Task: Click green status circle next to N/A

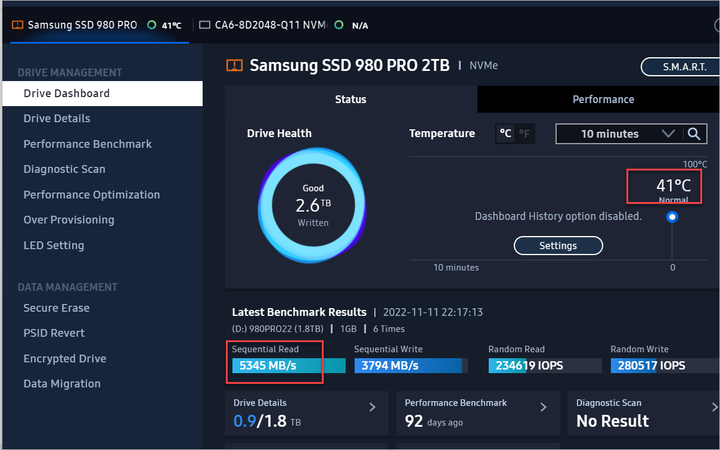Action: [x=339, y=25]
